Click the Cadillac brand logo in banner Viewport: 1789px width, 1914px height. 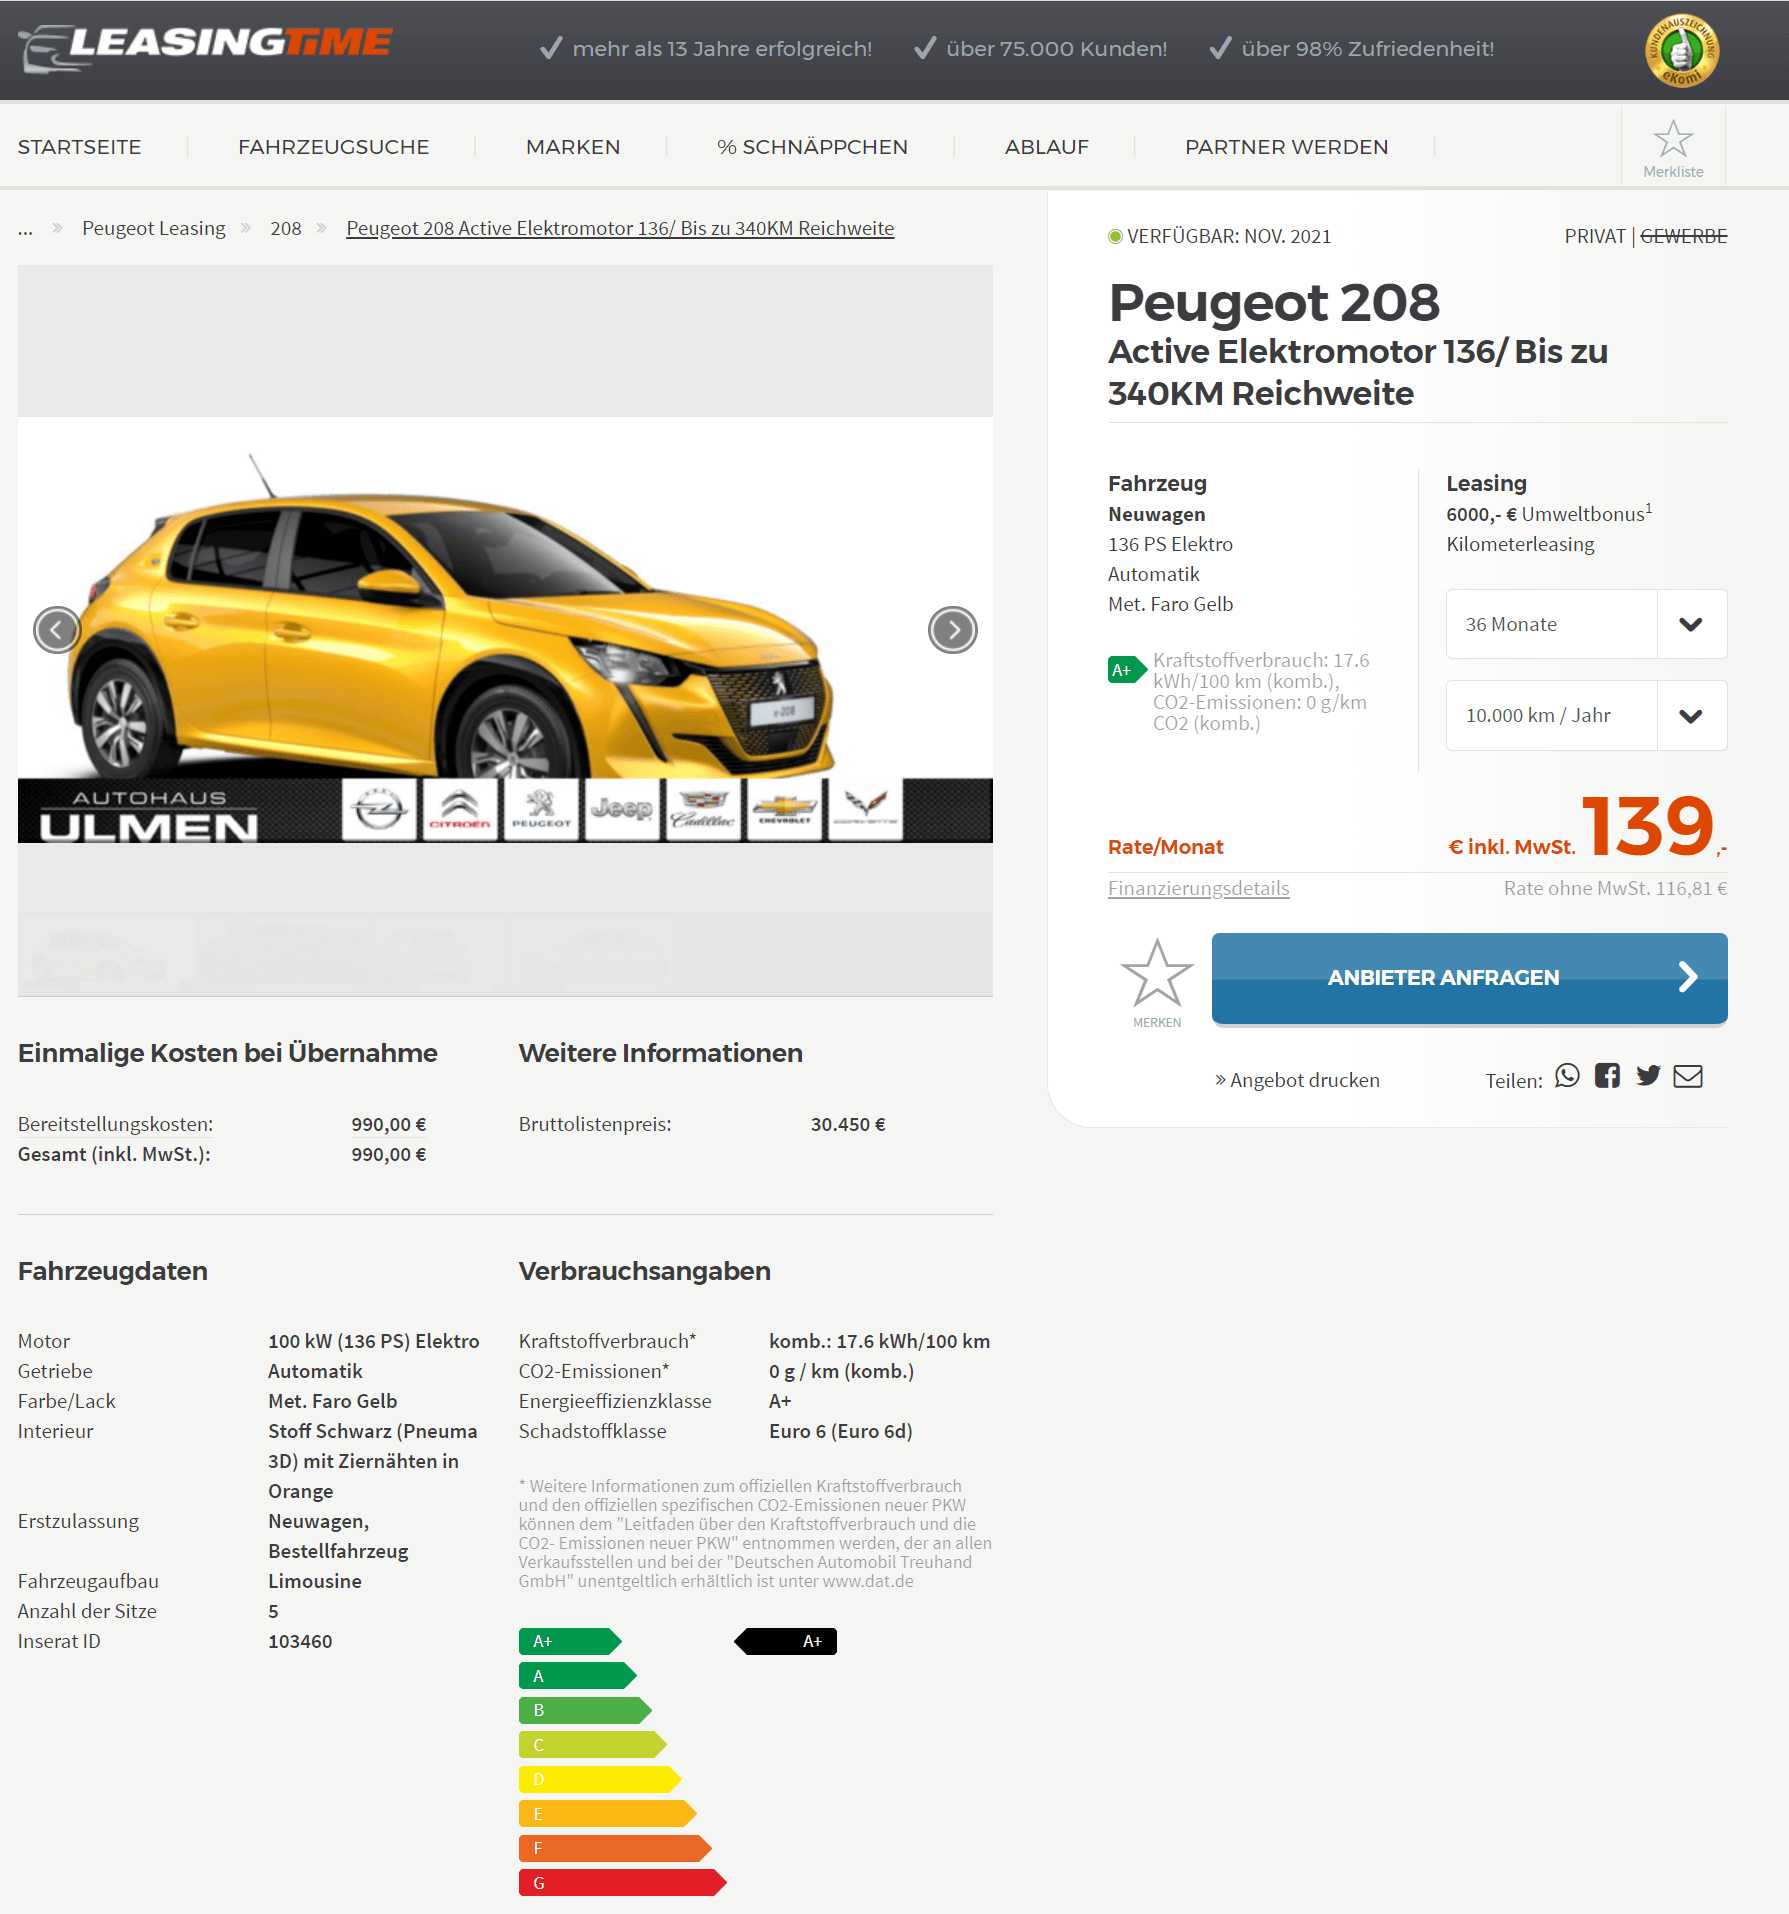click(703, 808)
